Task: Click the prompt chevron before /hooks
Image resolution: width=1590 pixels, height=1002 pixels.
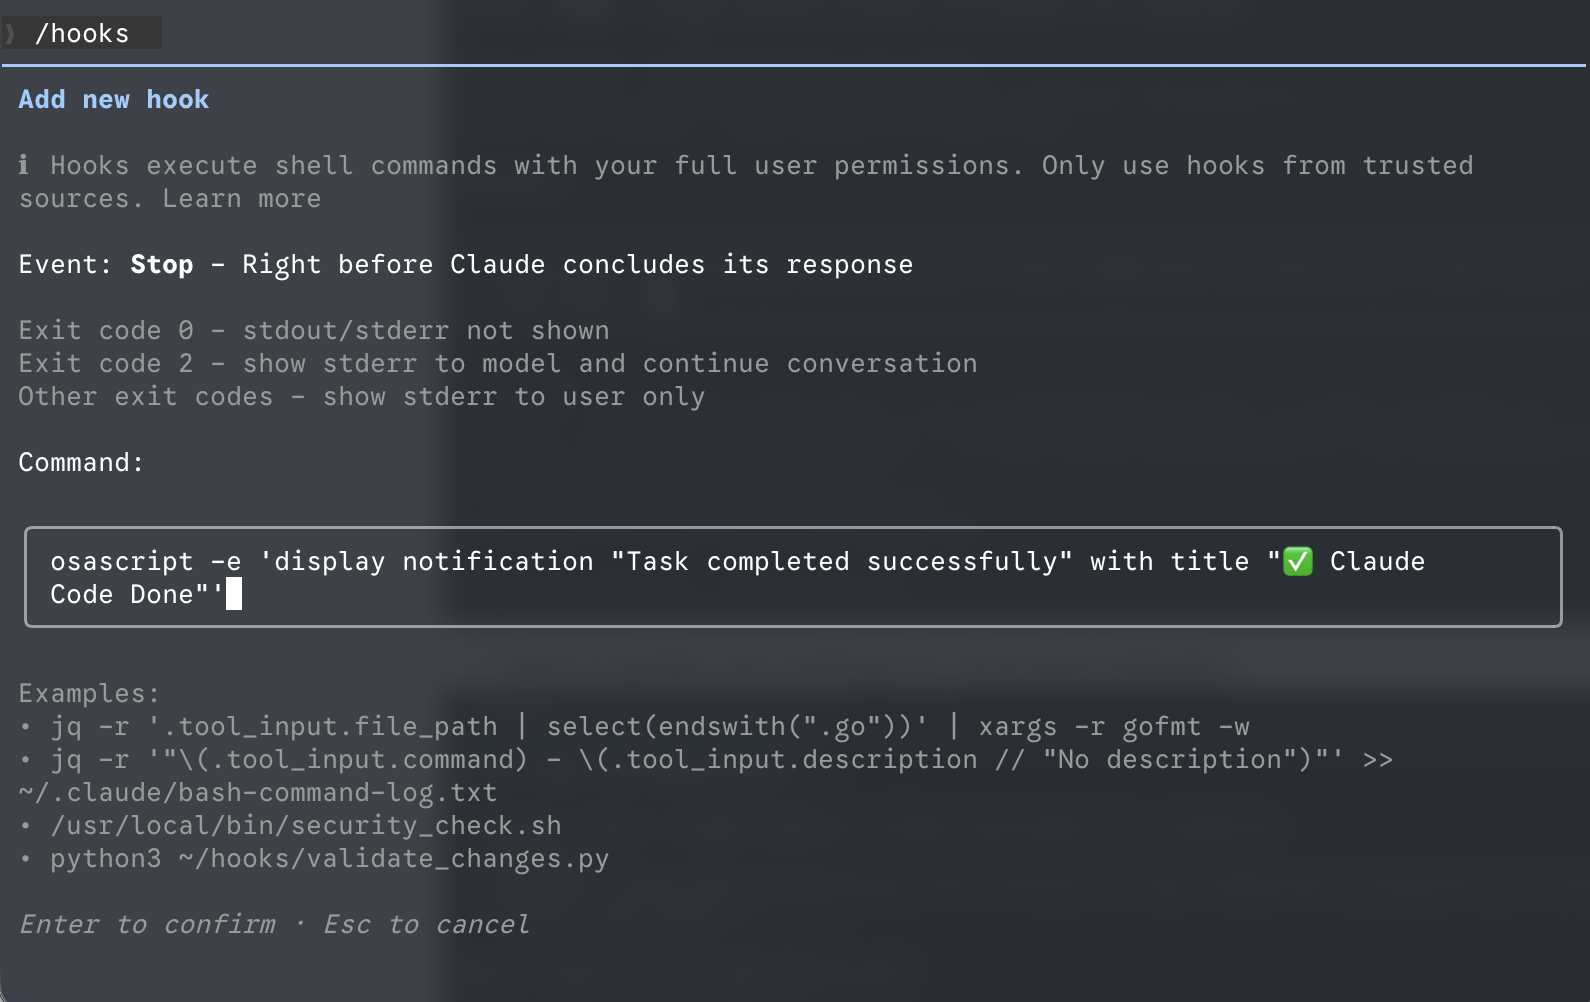Action: [x=11, y=34]
